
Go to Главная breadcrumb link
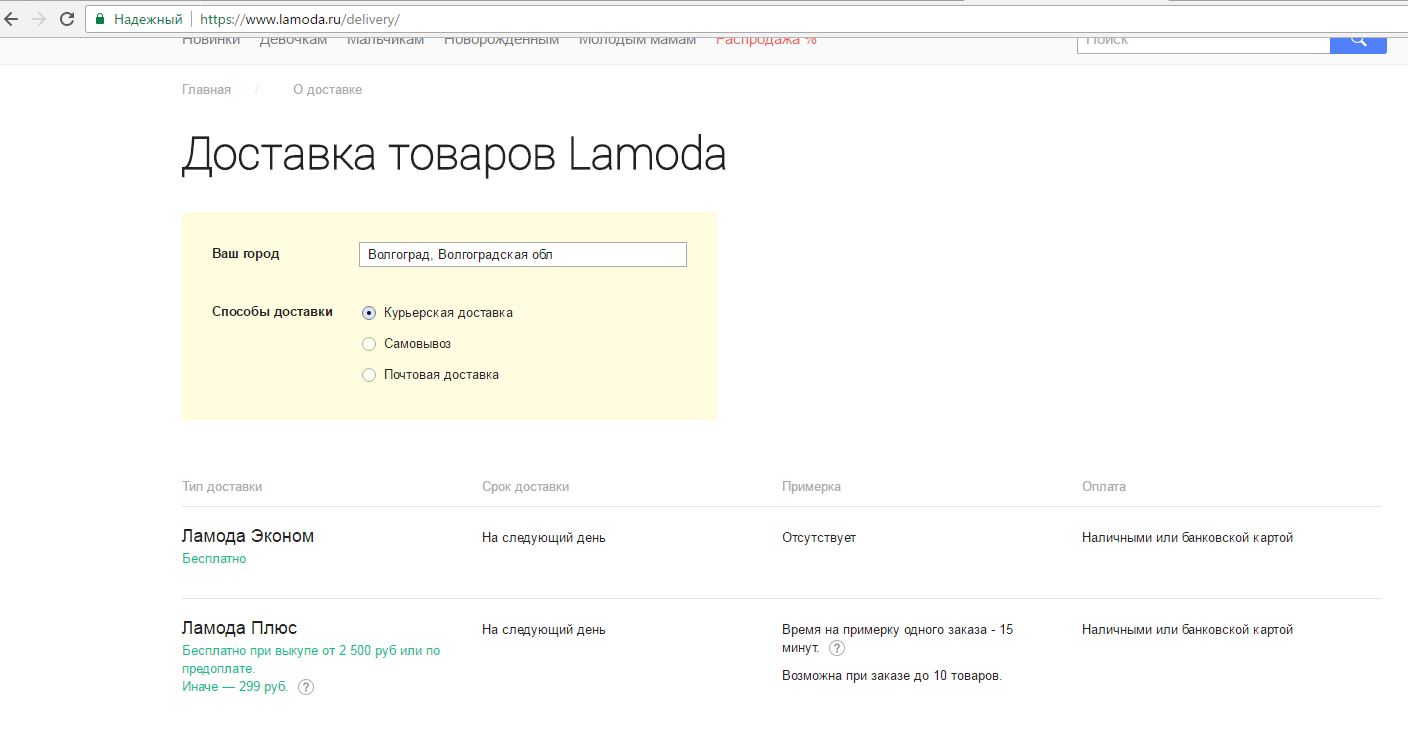pyautogui.click(x=206, y=90)
